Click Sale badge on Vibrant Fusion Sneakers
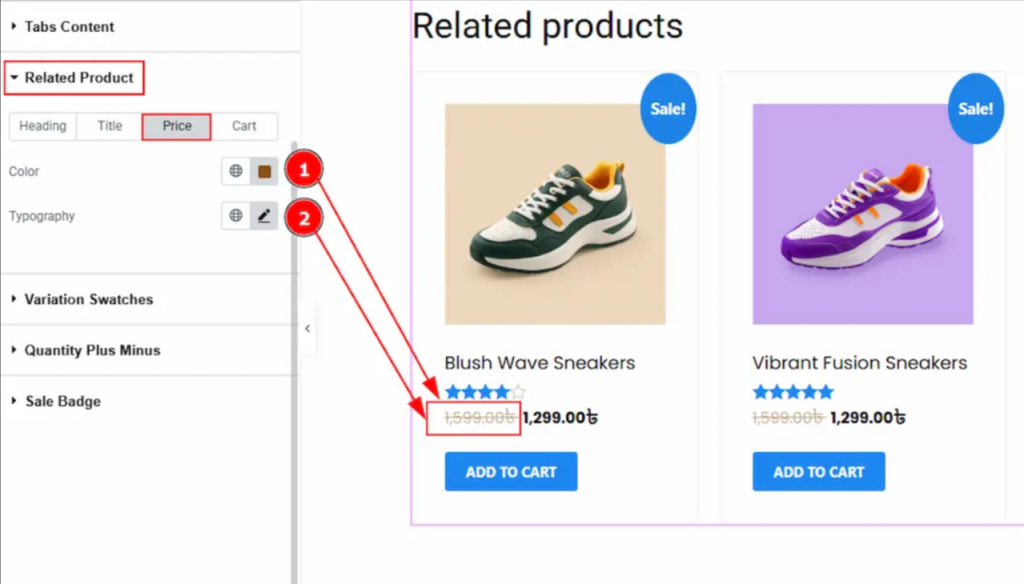 [x=975, y=108]
